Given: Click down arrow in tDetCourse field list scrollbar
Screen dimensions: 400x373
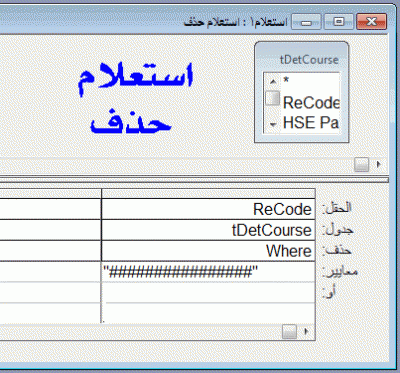Looking at the screenshot, I should click(273, 125).
